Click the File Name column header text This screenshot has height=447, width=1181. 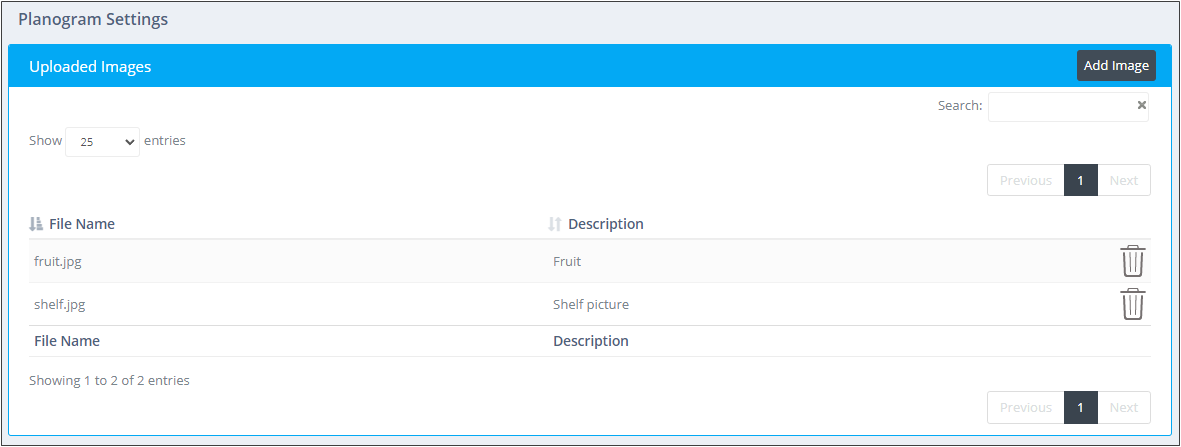(x=82, y=224)
